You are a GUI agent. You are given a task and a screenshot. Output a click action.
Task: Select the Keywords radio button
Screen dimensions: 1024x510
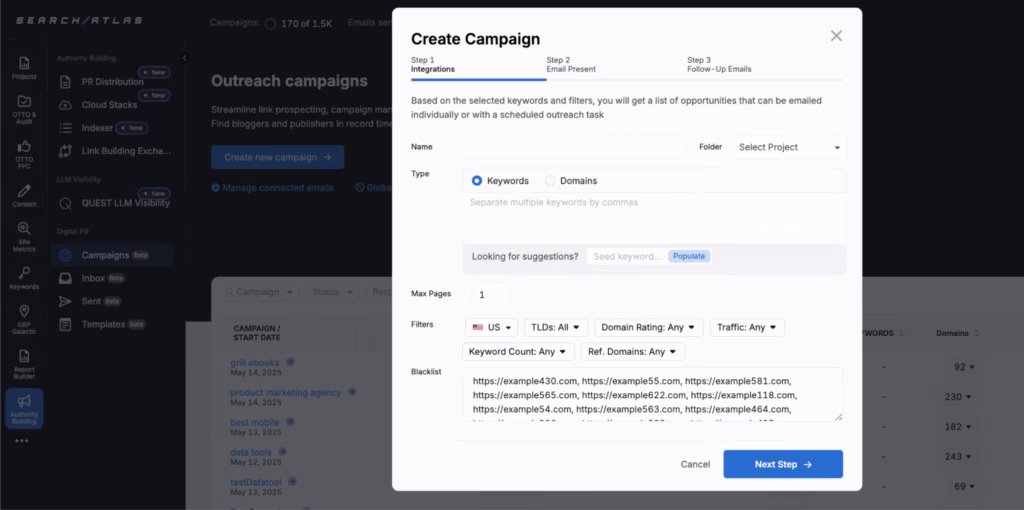[x=477, y=181]
